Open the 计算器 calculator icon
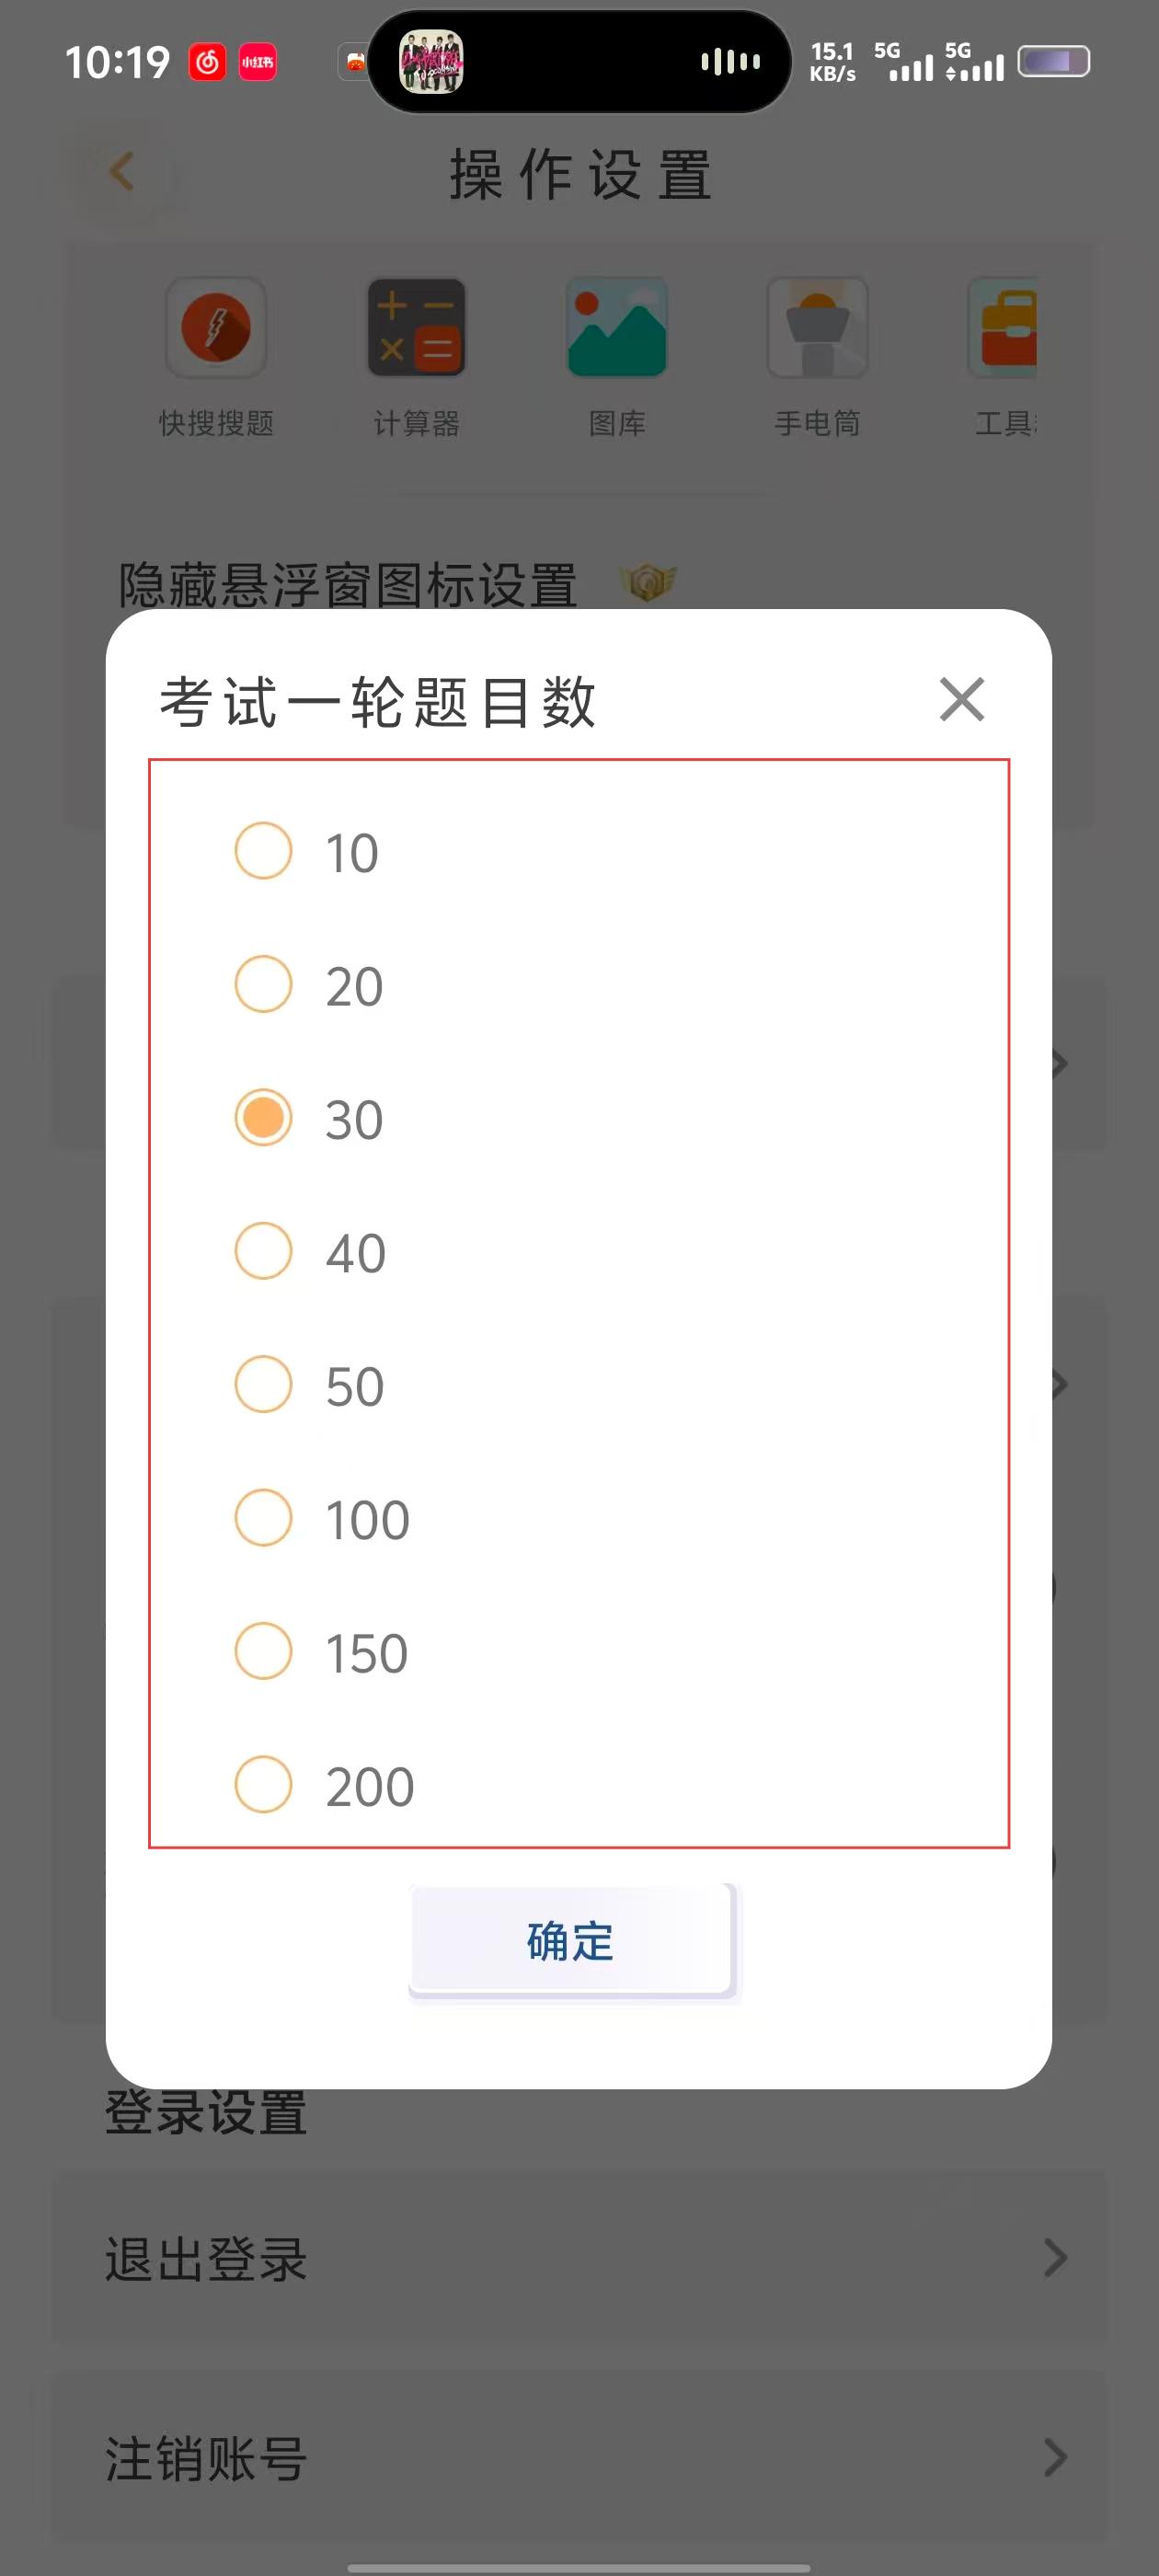The width and height of the screenshot is (1159, 2576). (x=416, y=328)
